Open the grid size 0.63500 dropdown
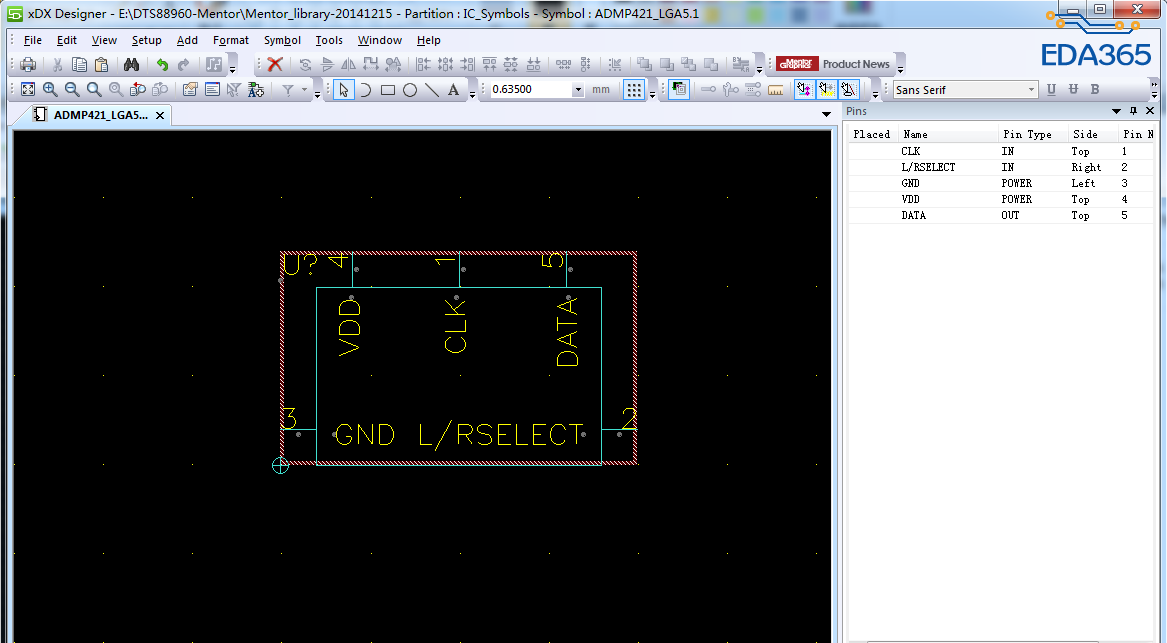Viewport: 1167px width, 643px height. 578,90
